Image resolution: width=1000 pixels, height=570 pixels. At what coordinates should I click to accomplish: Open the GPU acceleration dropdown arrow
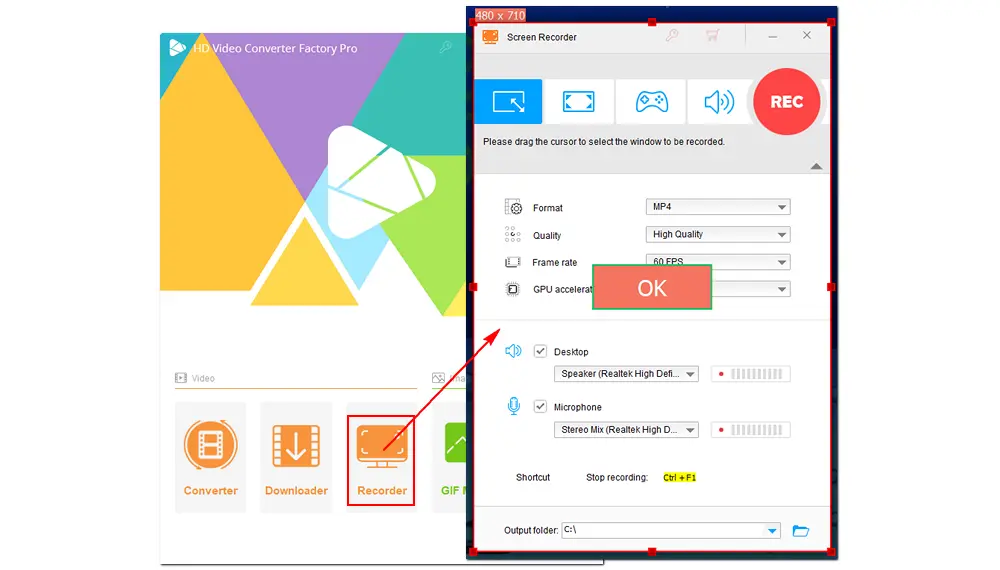tap(781, 289)
